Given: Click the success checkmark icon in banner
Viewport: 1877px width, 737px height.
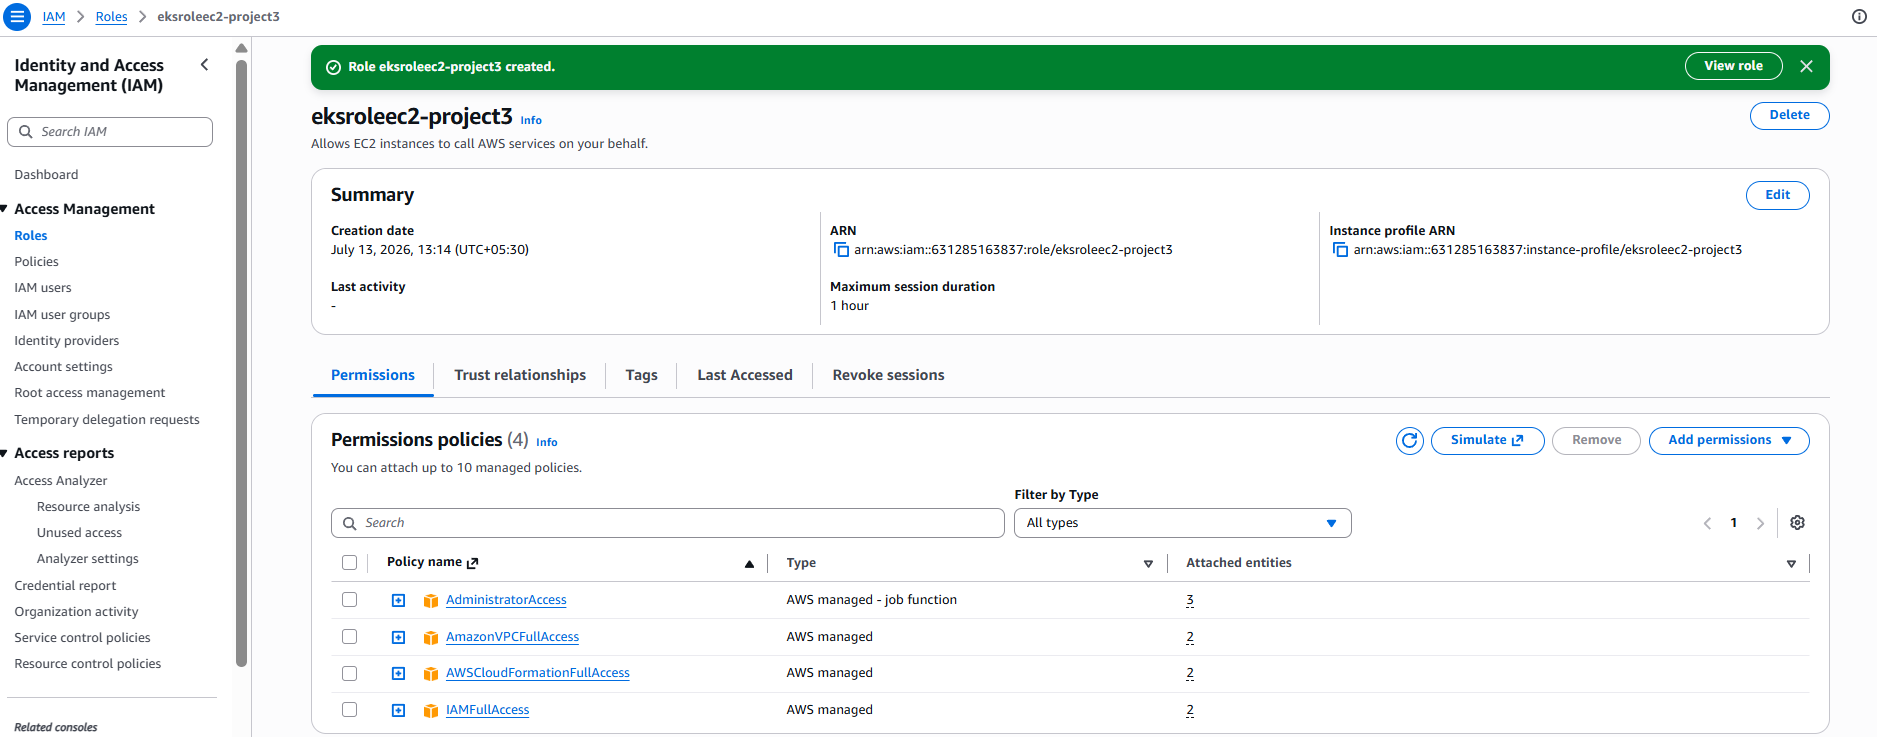Looking at the screenshot, I should 333,67.
